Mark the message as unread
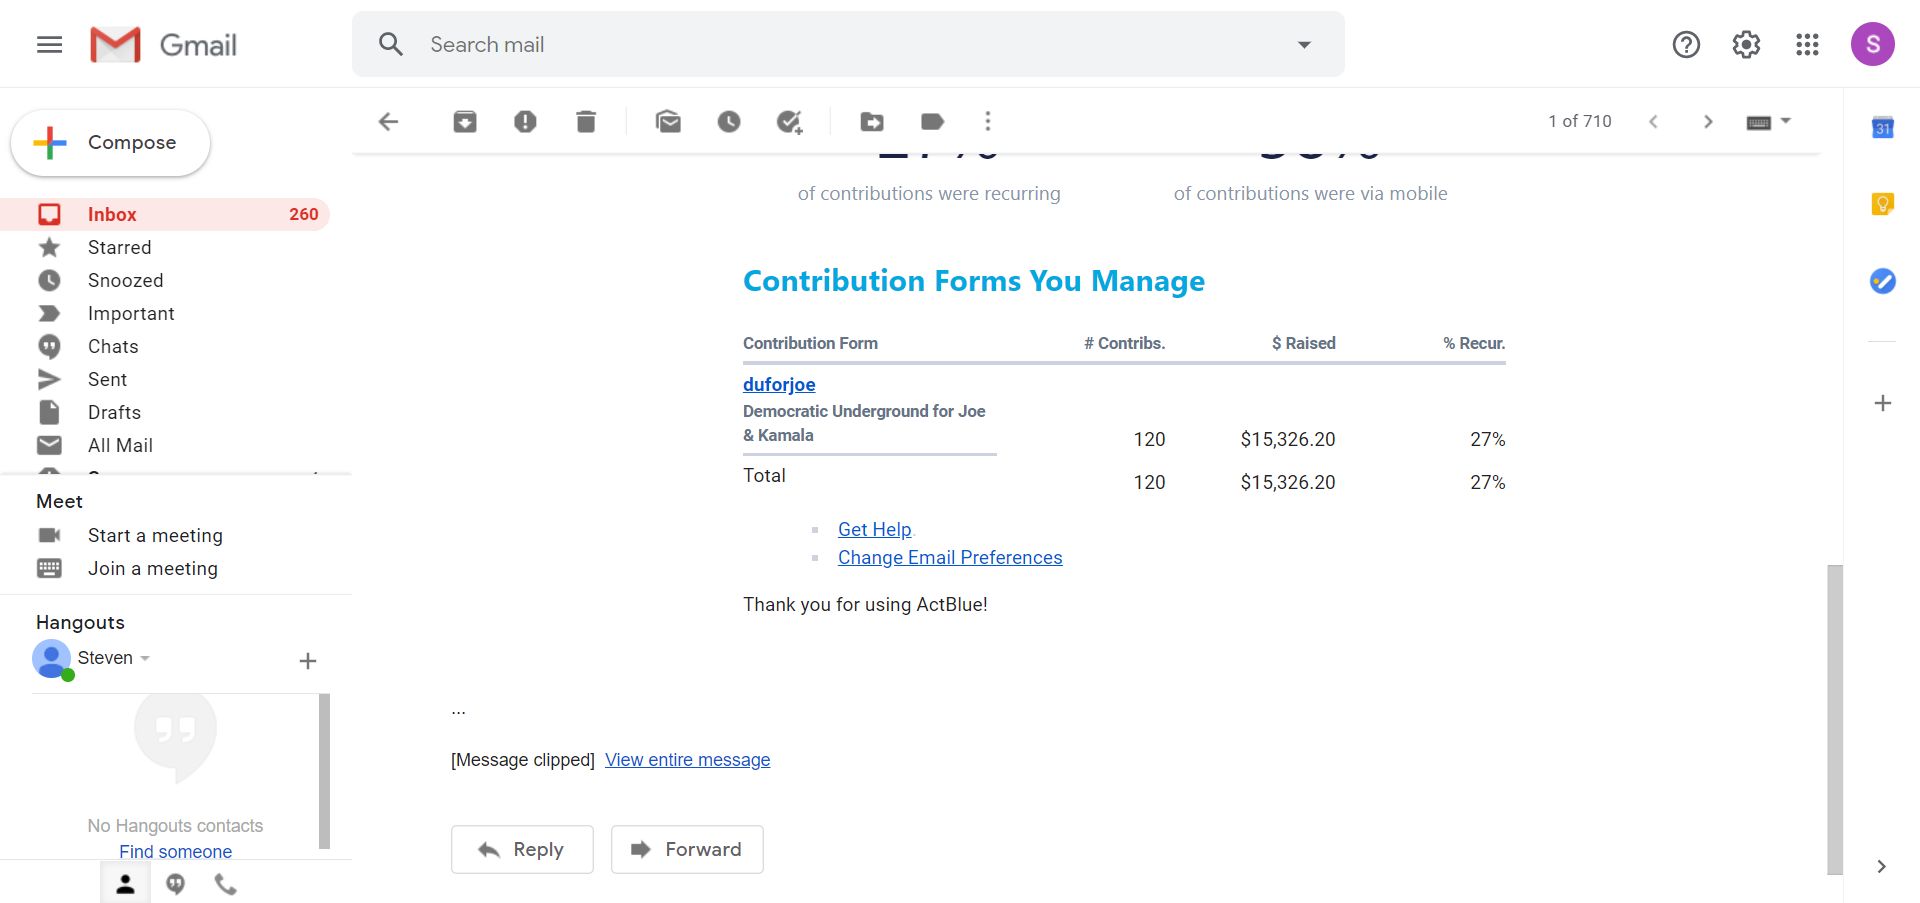This screenshot has width=1920, height=903. [668, 122]
